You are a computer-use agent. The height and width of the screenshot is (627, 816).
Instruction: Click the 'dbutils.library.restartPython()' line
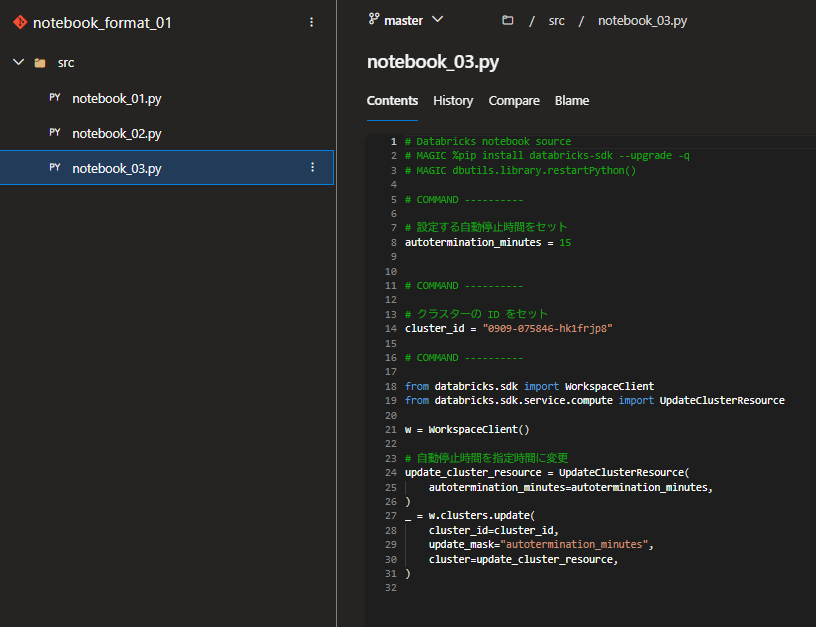520,170
